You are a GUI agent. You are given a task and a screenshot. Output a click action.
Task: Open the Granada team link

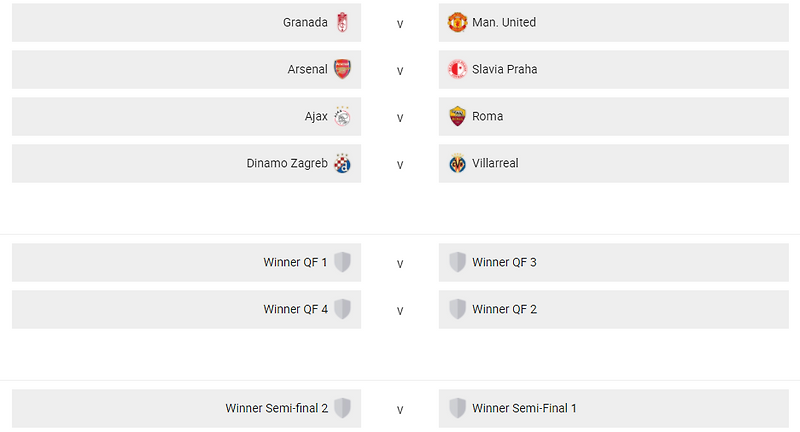click(305, 22)
